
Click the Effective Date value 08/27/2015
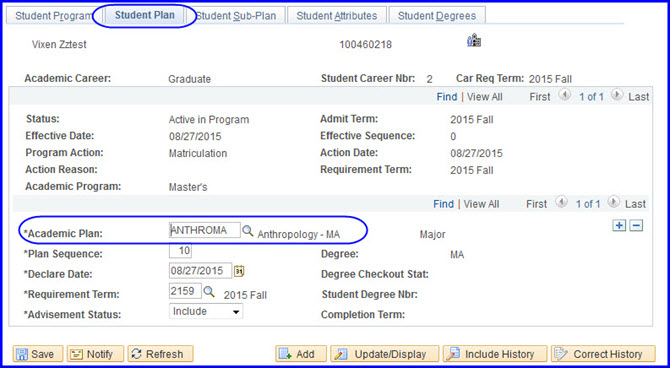click(x=195, y=137)
